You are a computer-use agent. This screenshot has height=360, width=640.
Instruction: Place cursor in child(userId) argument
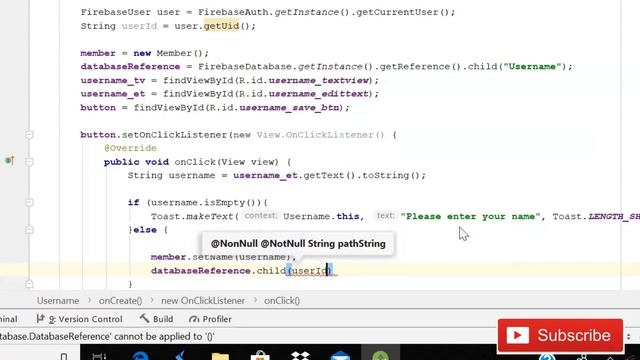tap(309, 271)
